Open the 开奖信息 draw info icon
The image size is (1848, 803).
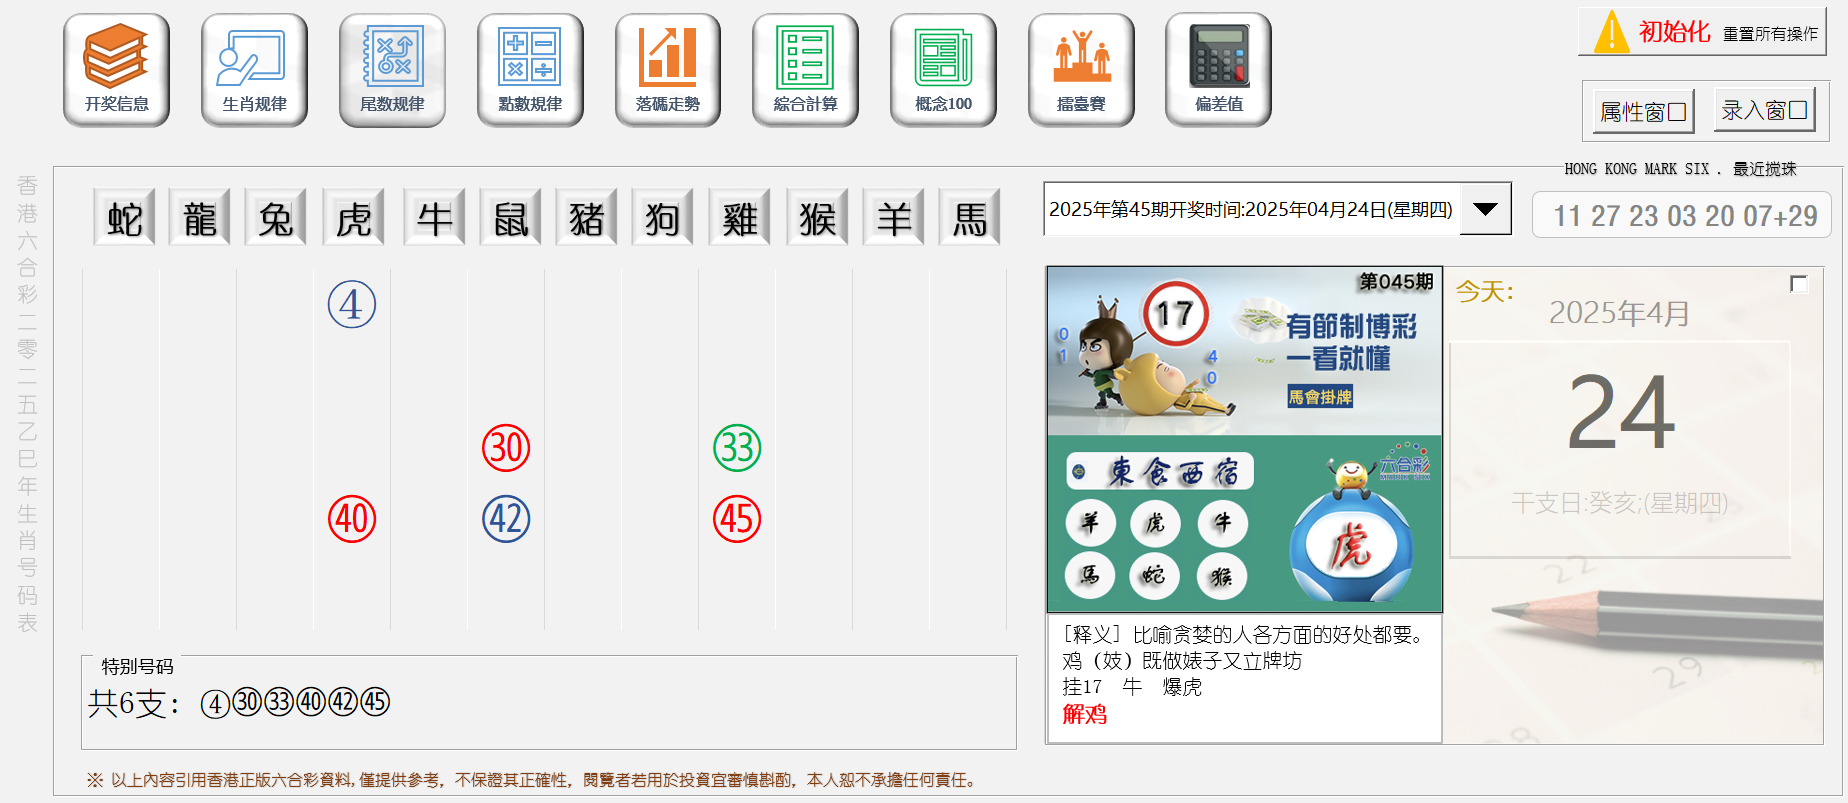116,69
